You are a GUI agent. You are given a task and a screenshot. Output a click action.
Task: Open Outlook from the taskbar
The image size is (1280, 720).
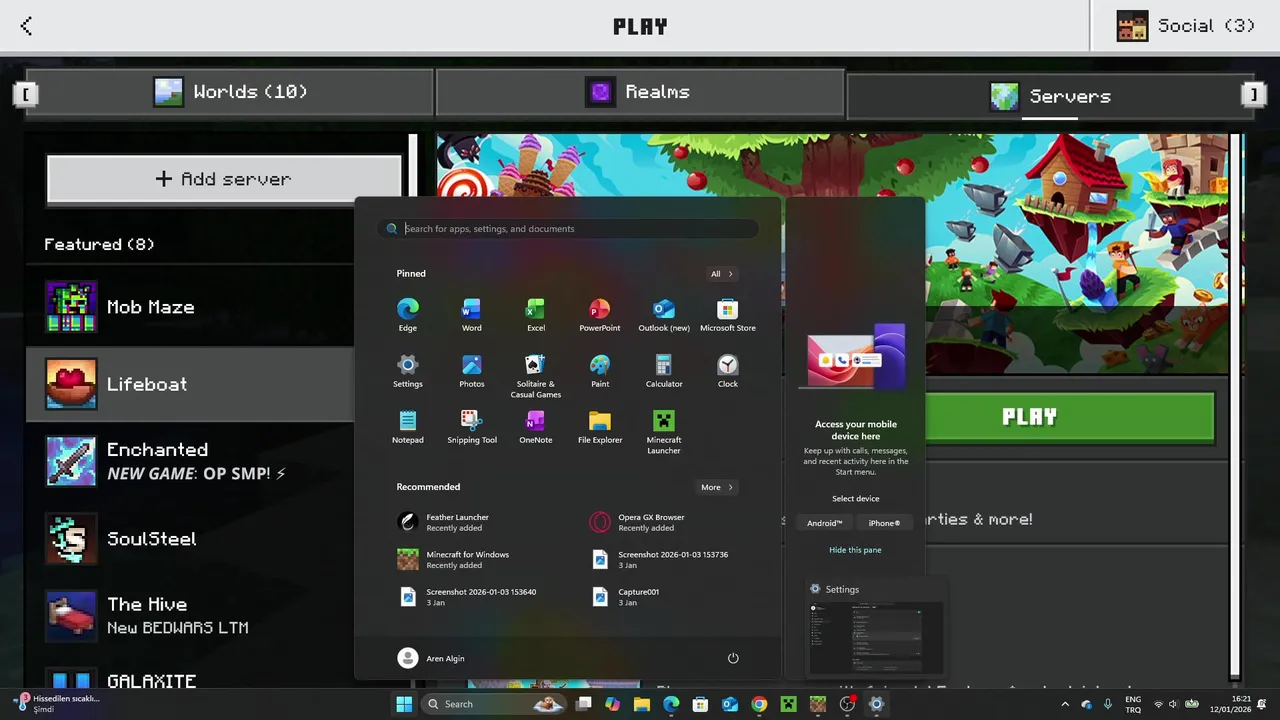pos(730,704)
